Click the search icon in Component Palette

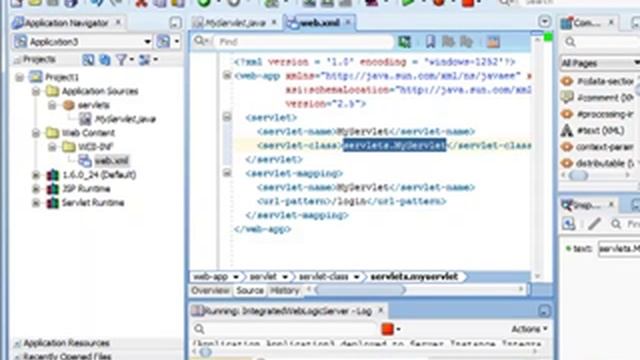[571, 42]
